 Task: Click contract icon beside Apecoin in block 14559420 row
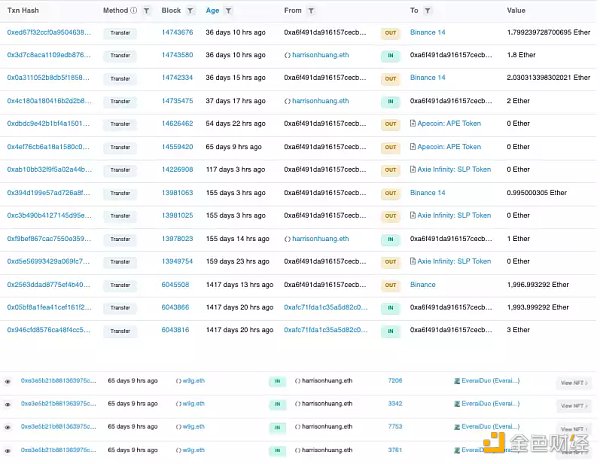(x=412, y=147)
